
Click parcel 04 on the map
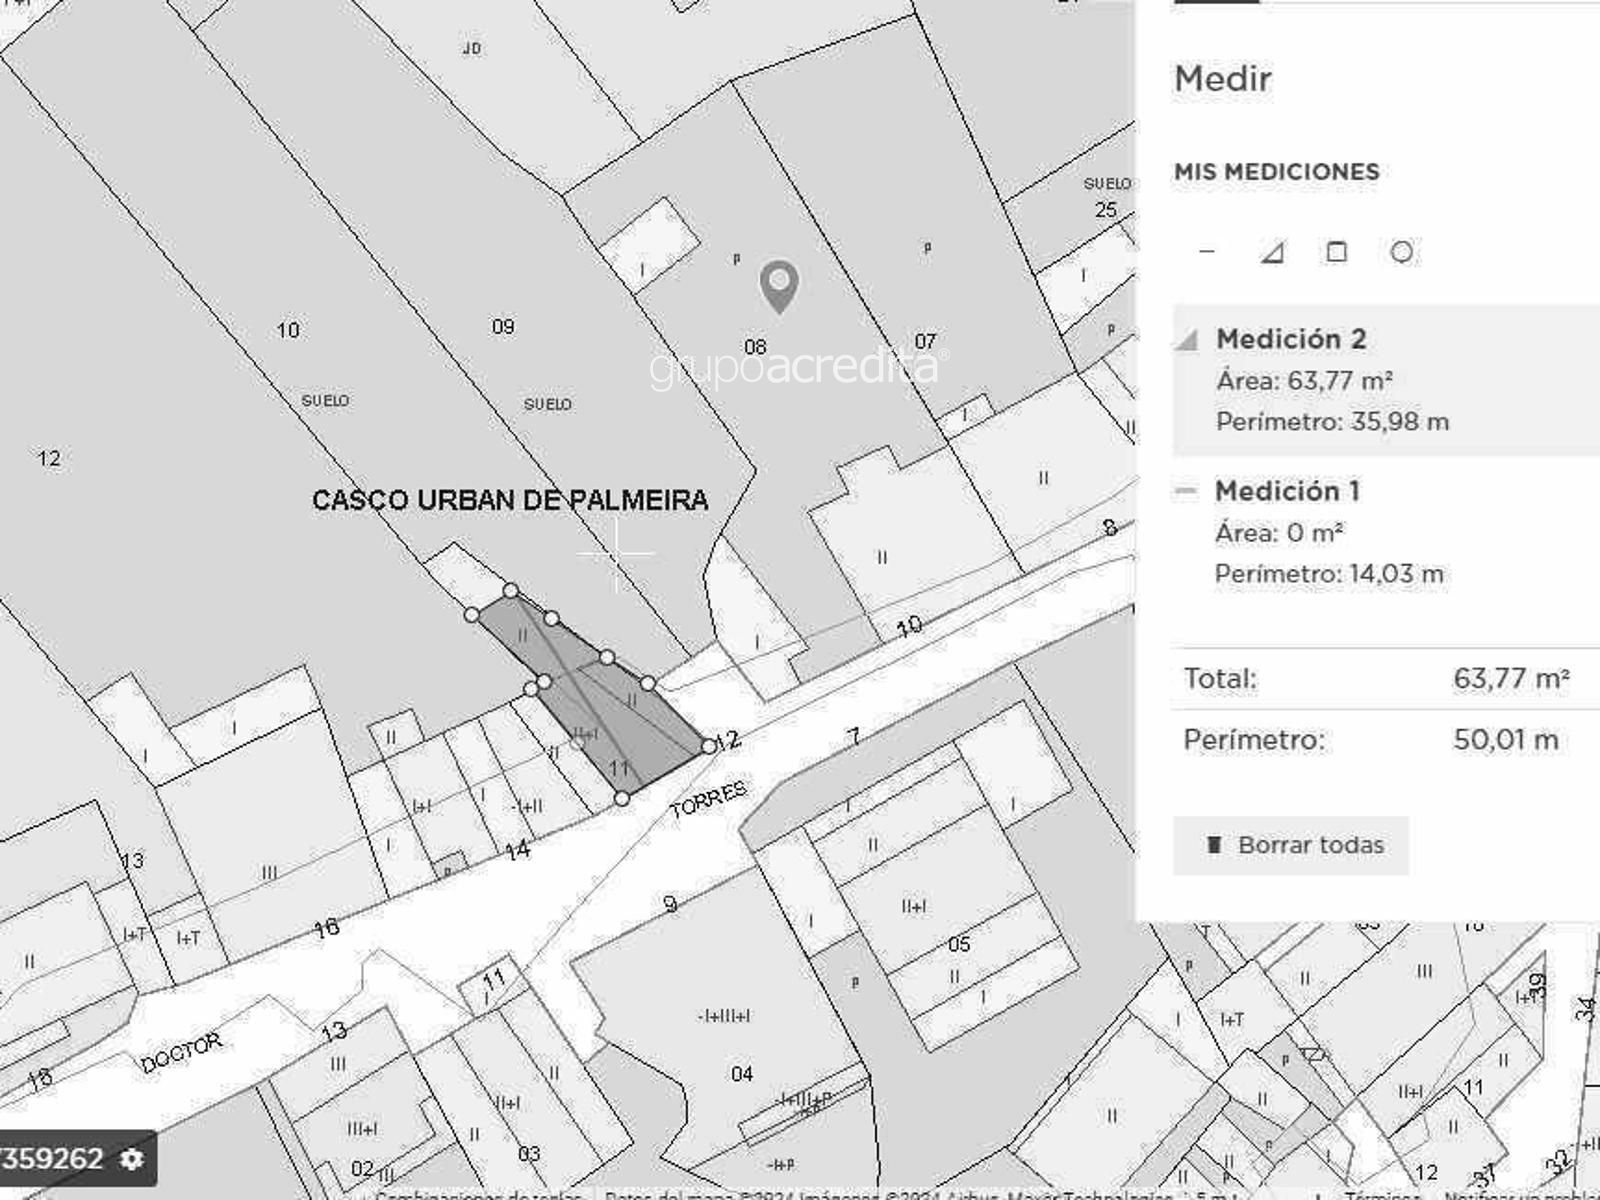(x=741, y=1074)
